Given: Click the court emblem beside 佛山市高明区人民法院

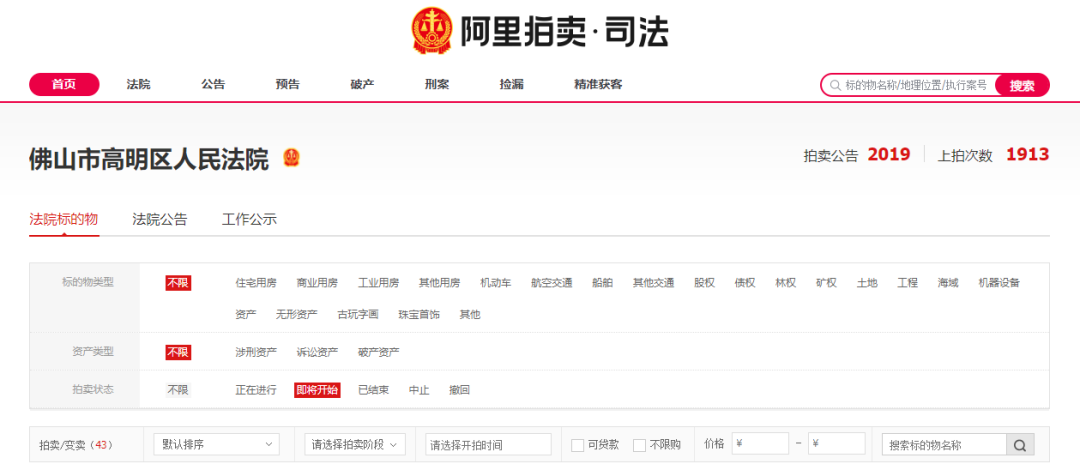Looking at the screenshot, I should (x=291, y=158).
